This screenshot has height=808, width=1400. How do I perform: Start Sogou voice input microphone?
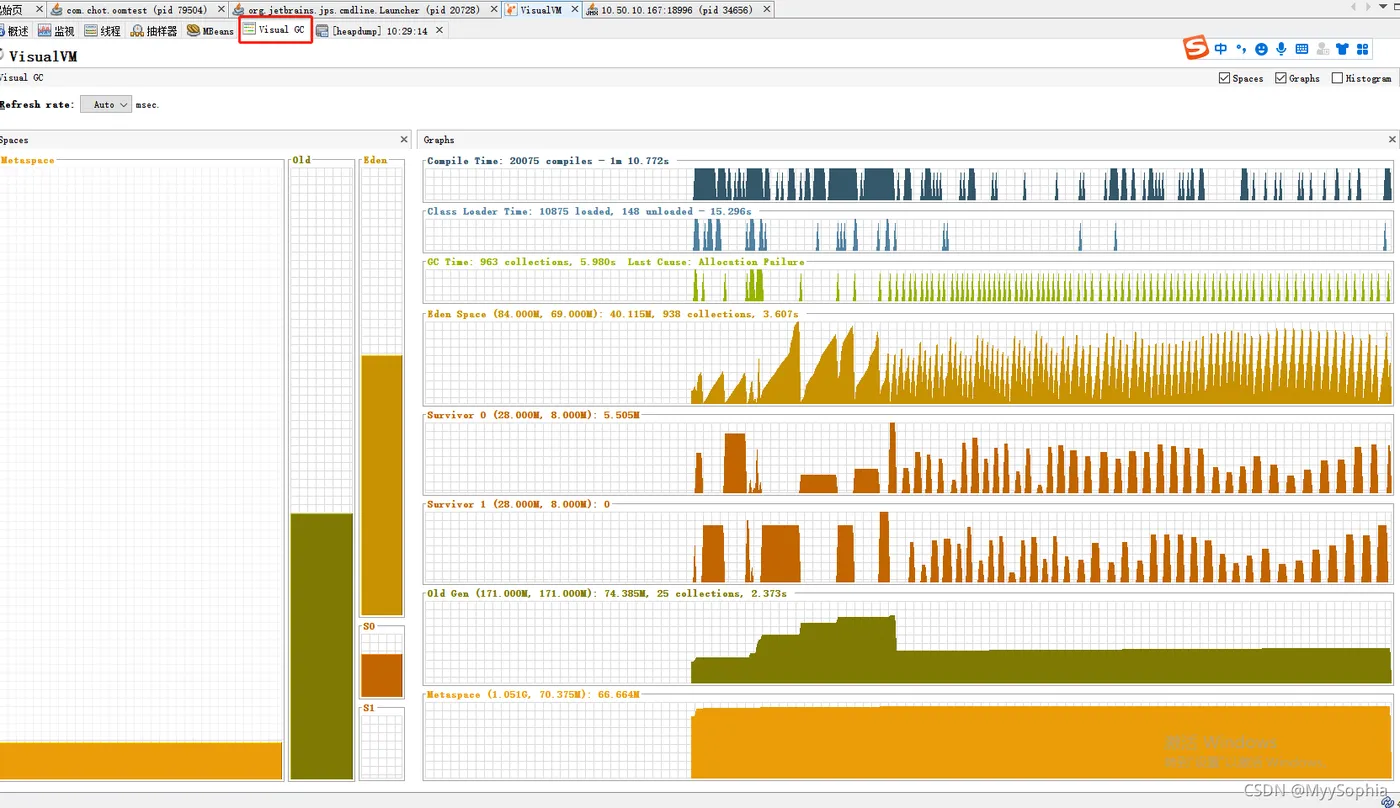point(1281,48)
